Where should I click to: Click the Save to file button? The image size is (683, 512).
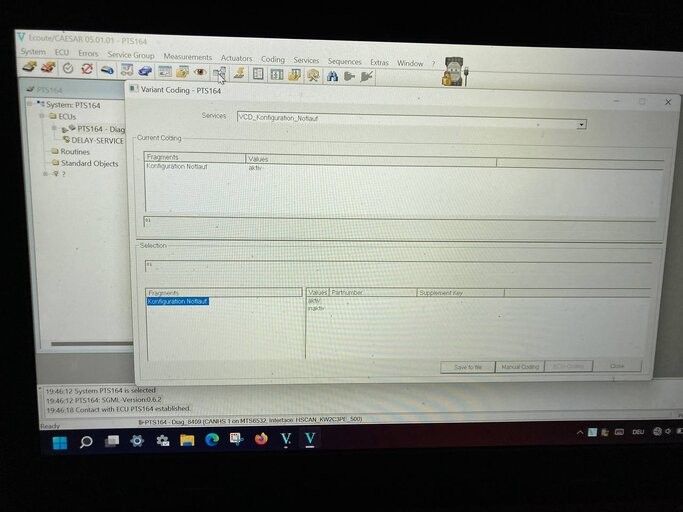[x=467, y=367]
